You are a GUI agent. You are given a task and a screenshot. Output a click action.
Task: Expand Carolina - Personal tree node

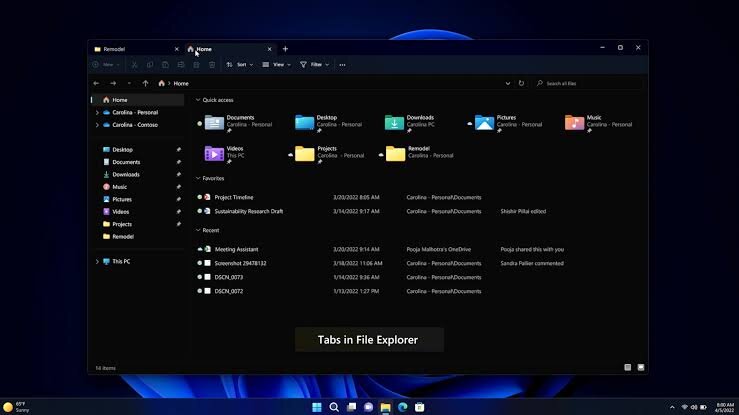pos(97,113)
